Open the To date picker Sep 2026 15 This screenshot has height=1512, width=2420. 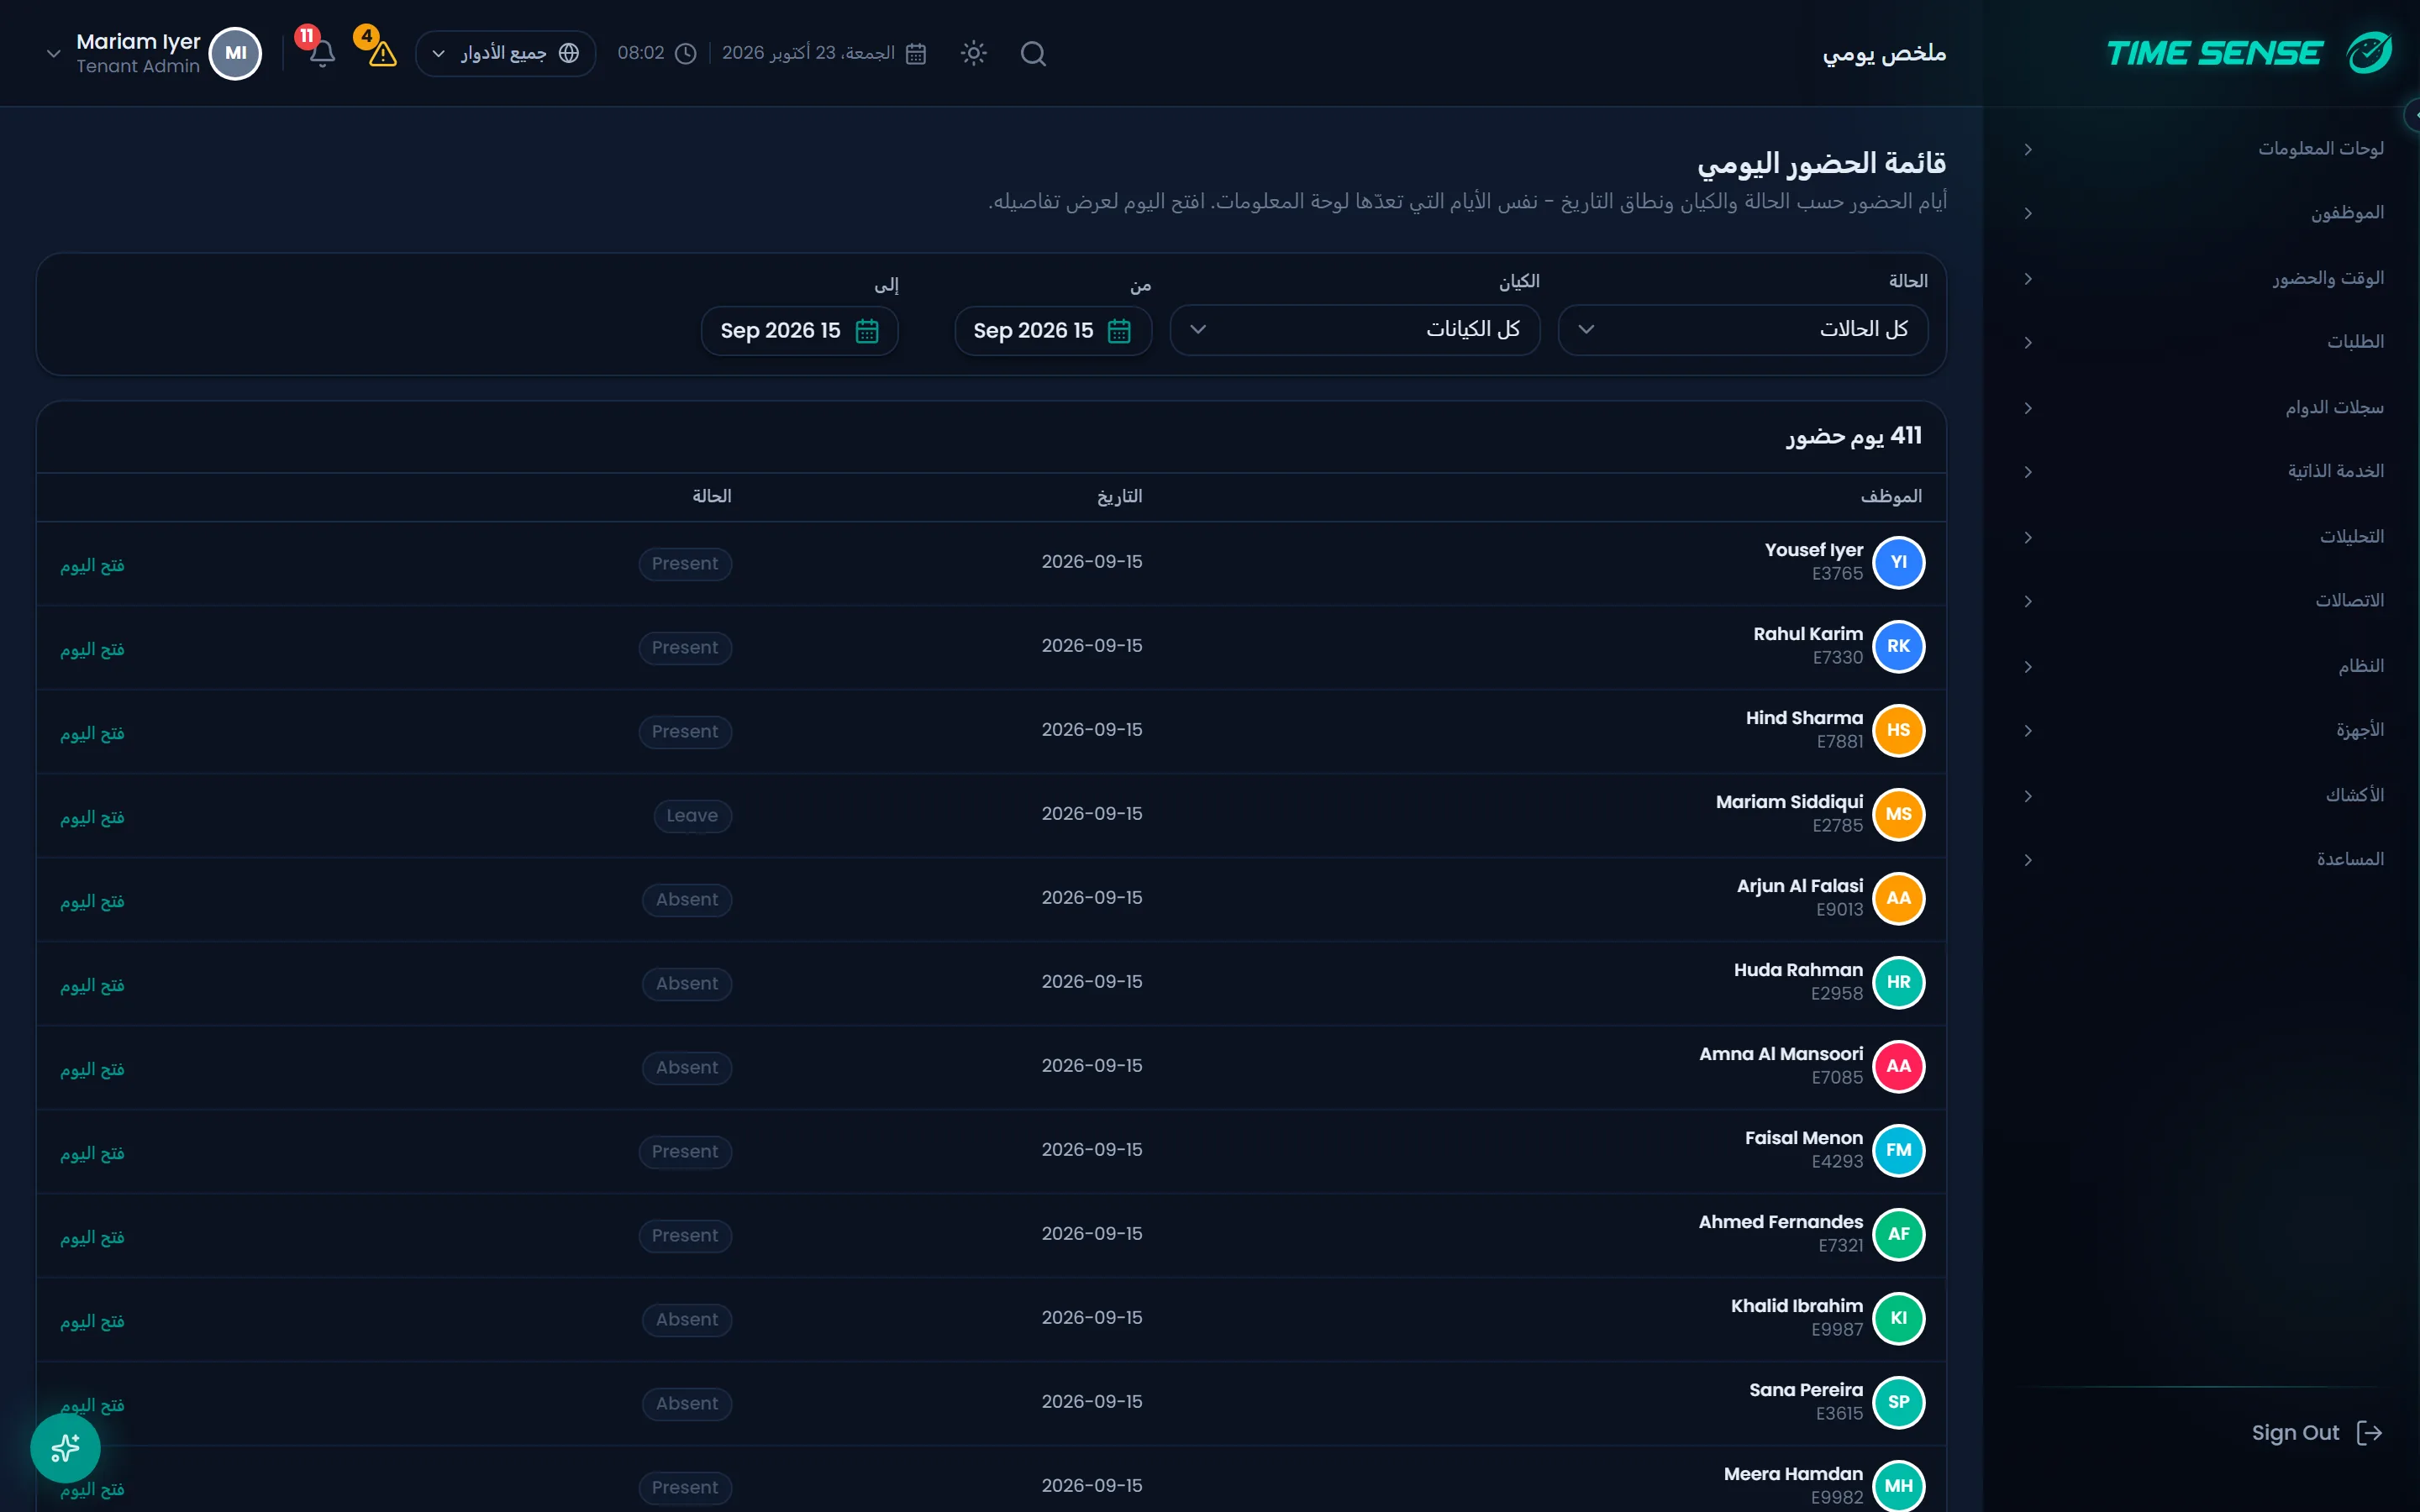tap(799, 331)
